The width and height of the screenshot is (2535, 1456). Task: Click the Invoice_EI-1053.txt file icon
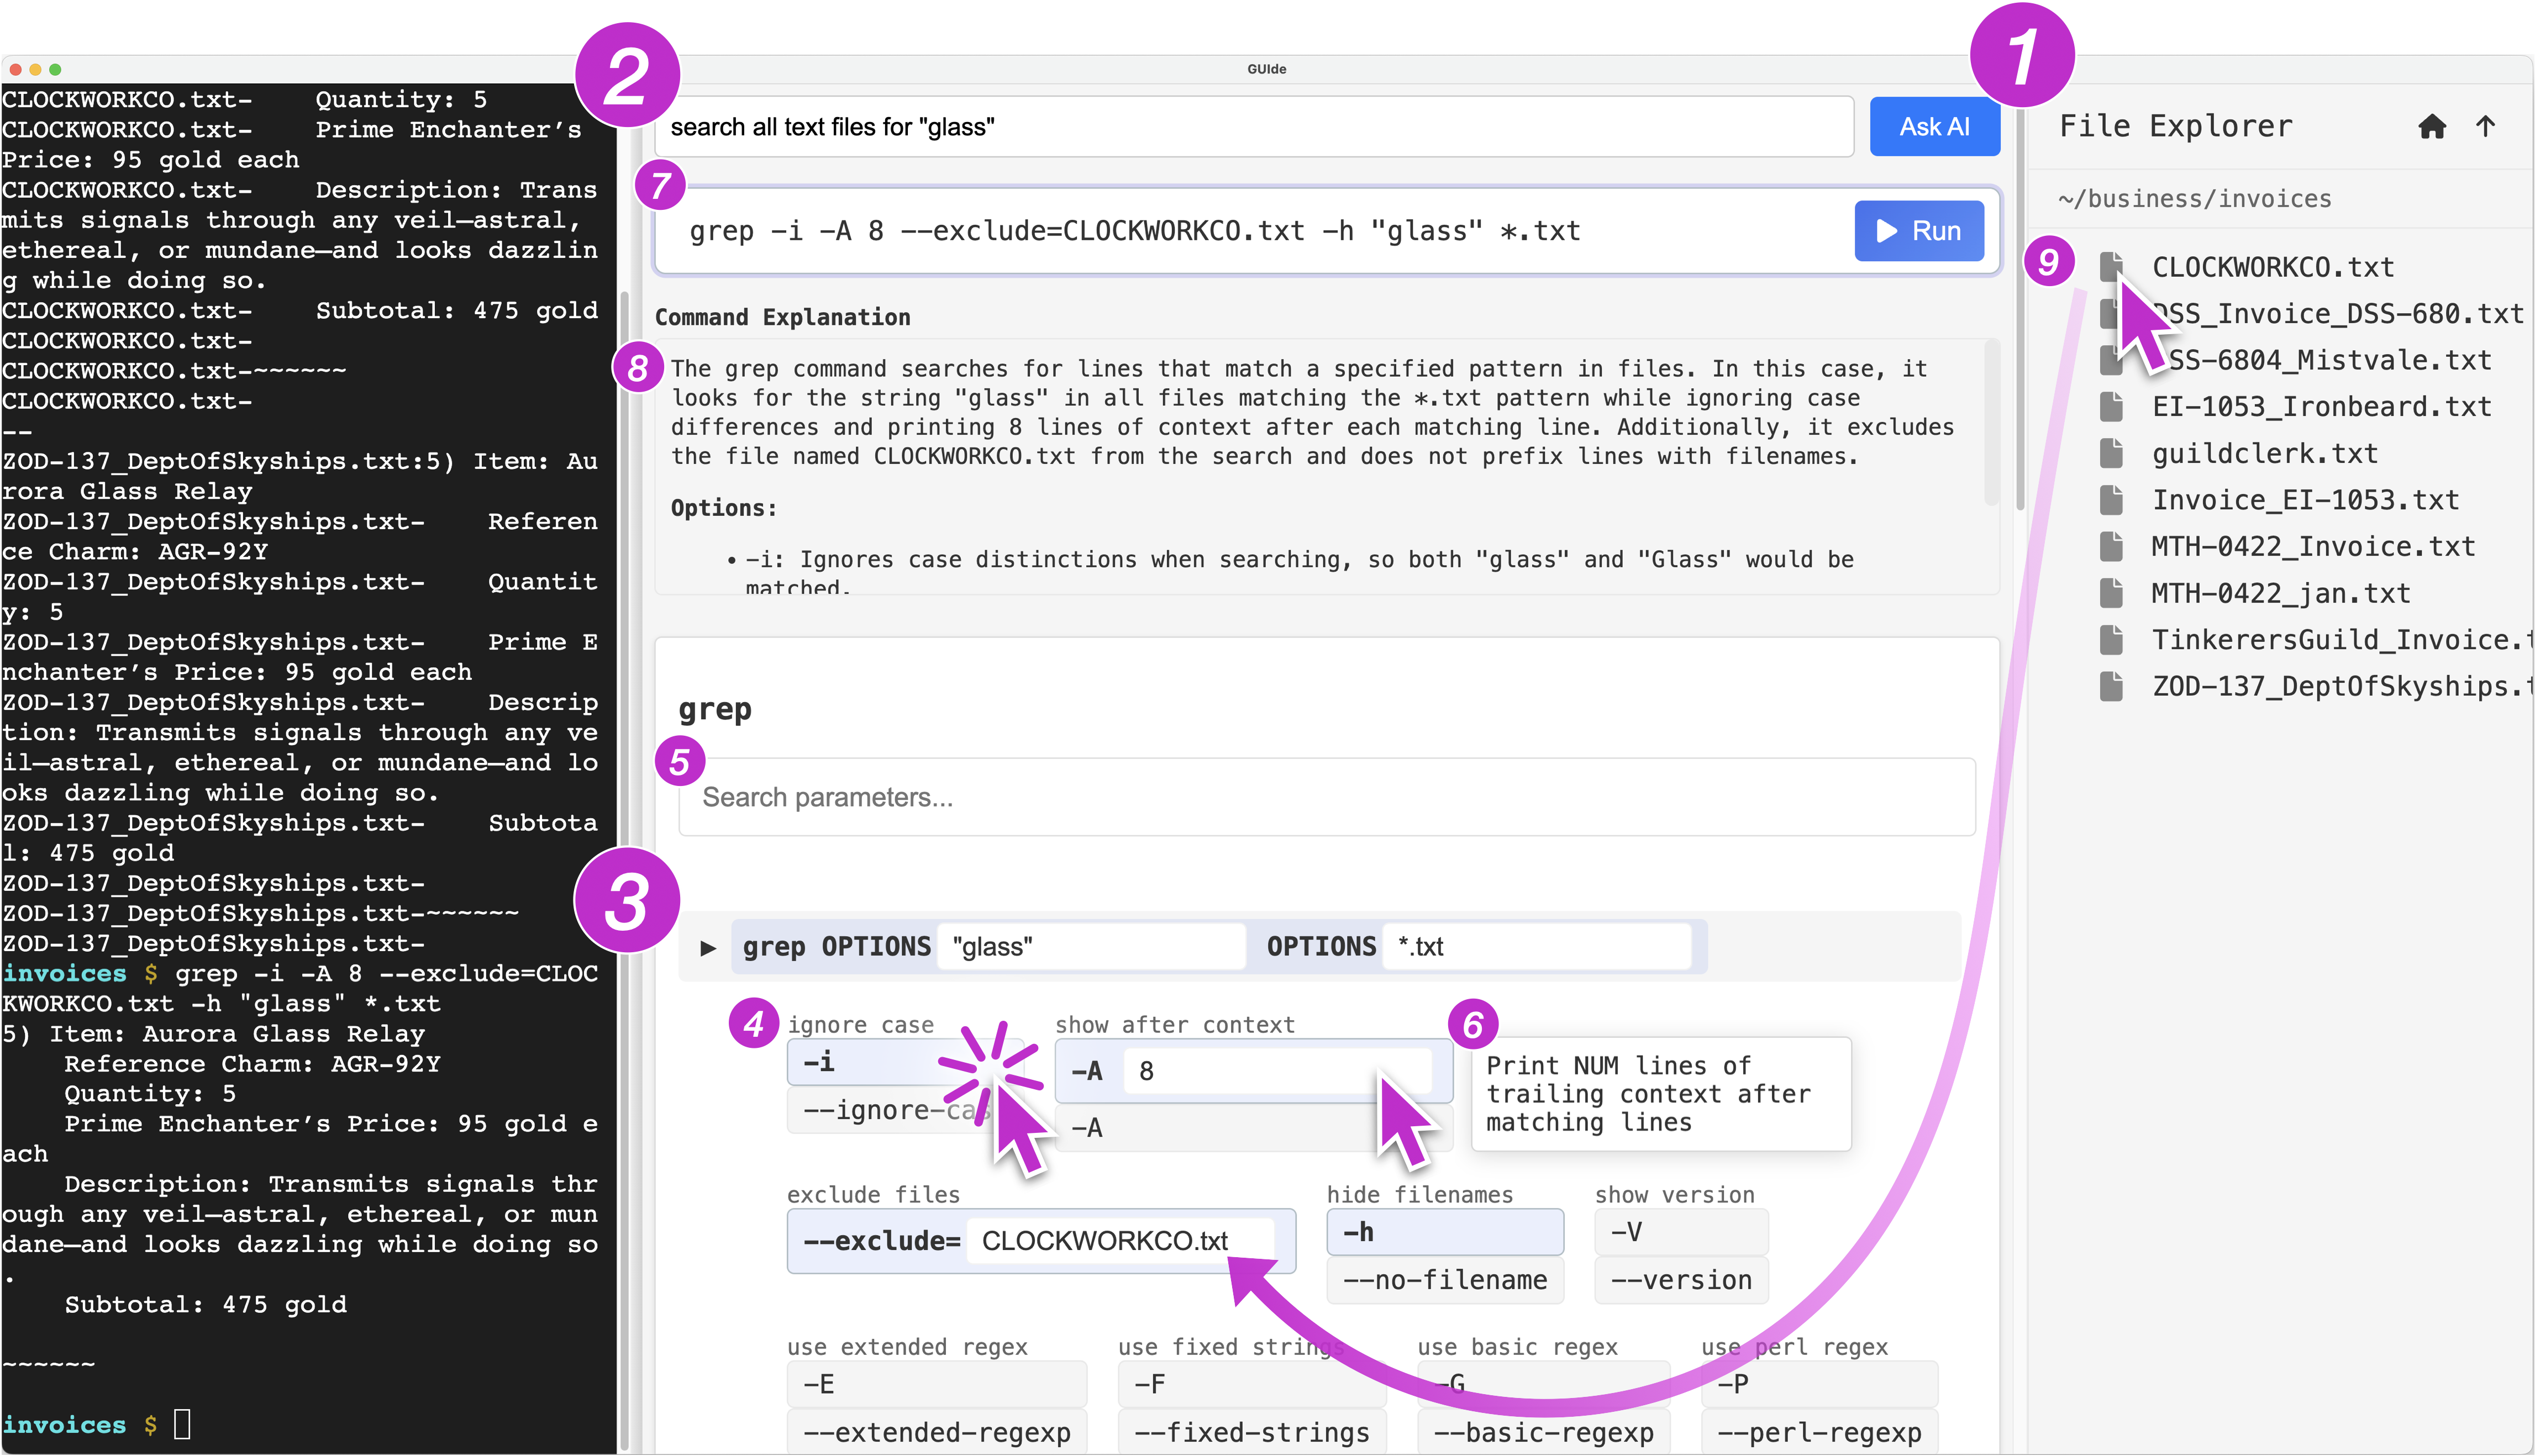click(x=2111, y=500)
